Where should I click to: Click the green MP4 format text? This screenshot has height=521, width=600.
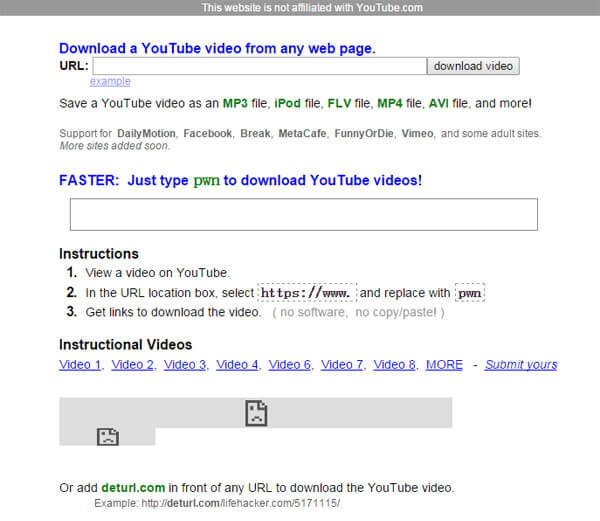point(390,103)
